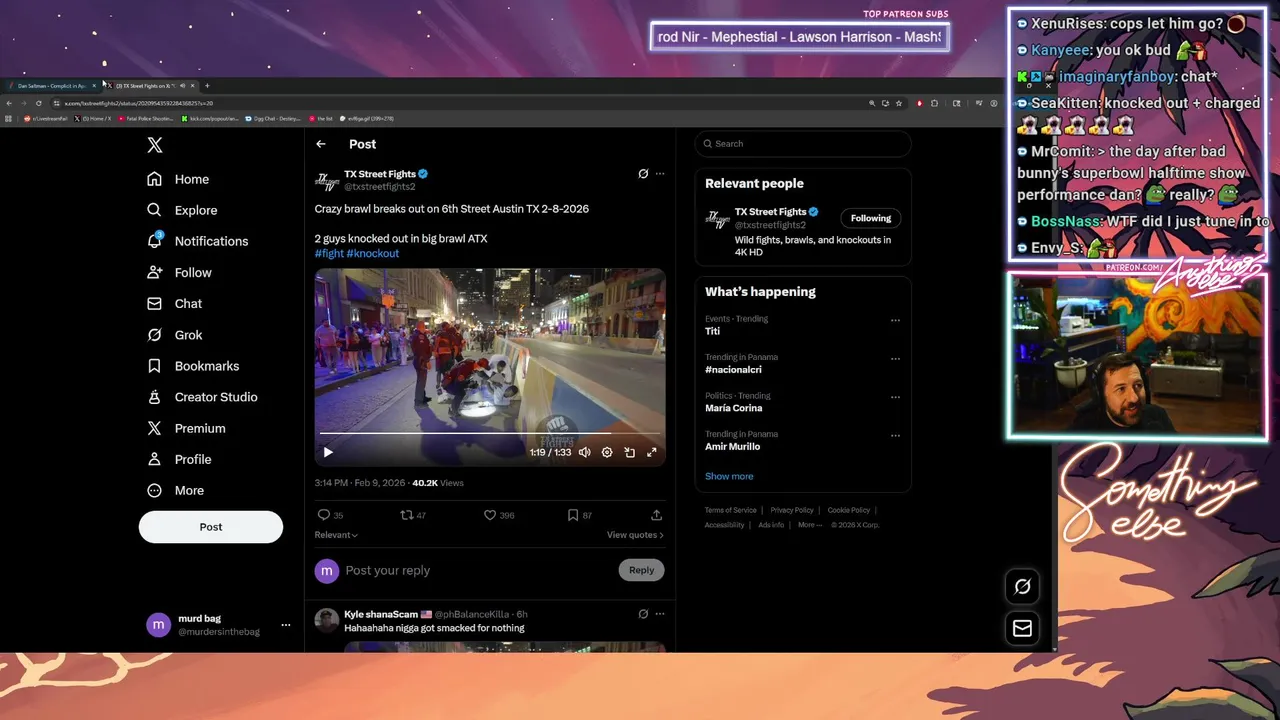Go back with the Post arrow

coord(321,144)
